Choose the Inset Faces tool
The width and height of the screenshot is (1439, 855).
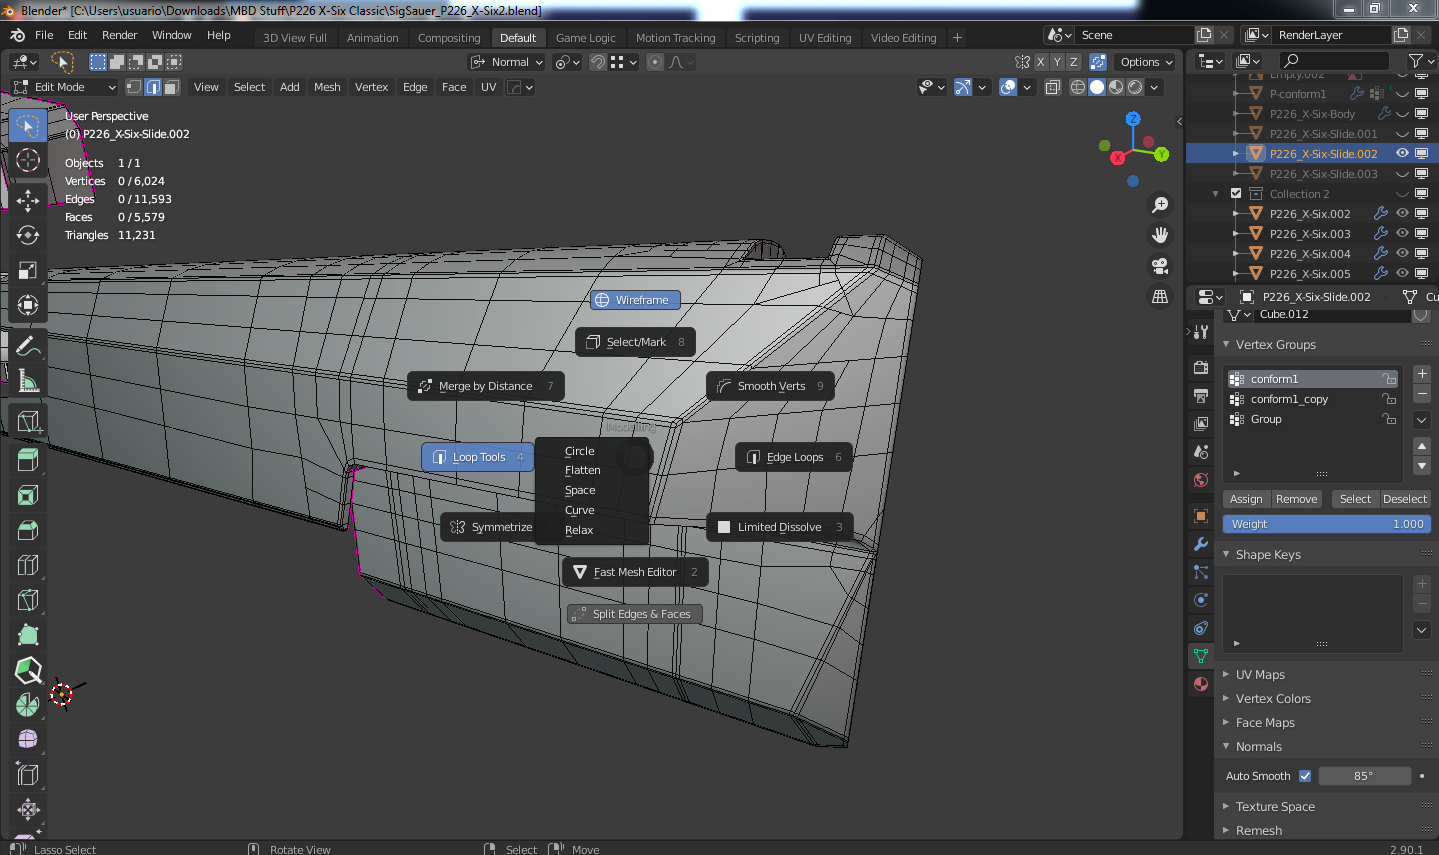[x=28, y=495]
